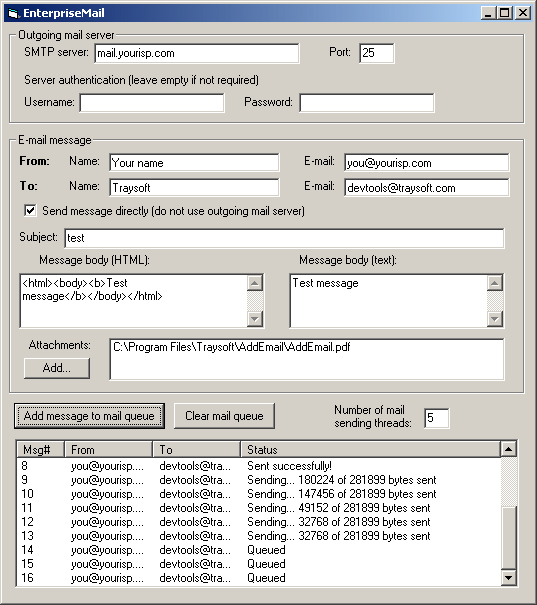Click mail queue list scroll down arrow
The width and height of the screenshot is (537, 605).
(508, 578)
